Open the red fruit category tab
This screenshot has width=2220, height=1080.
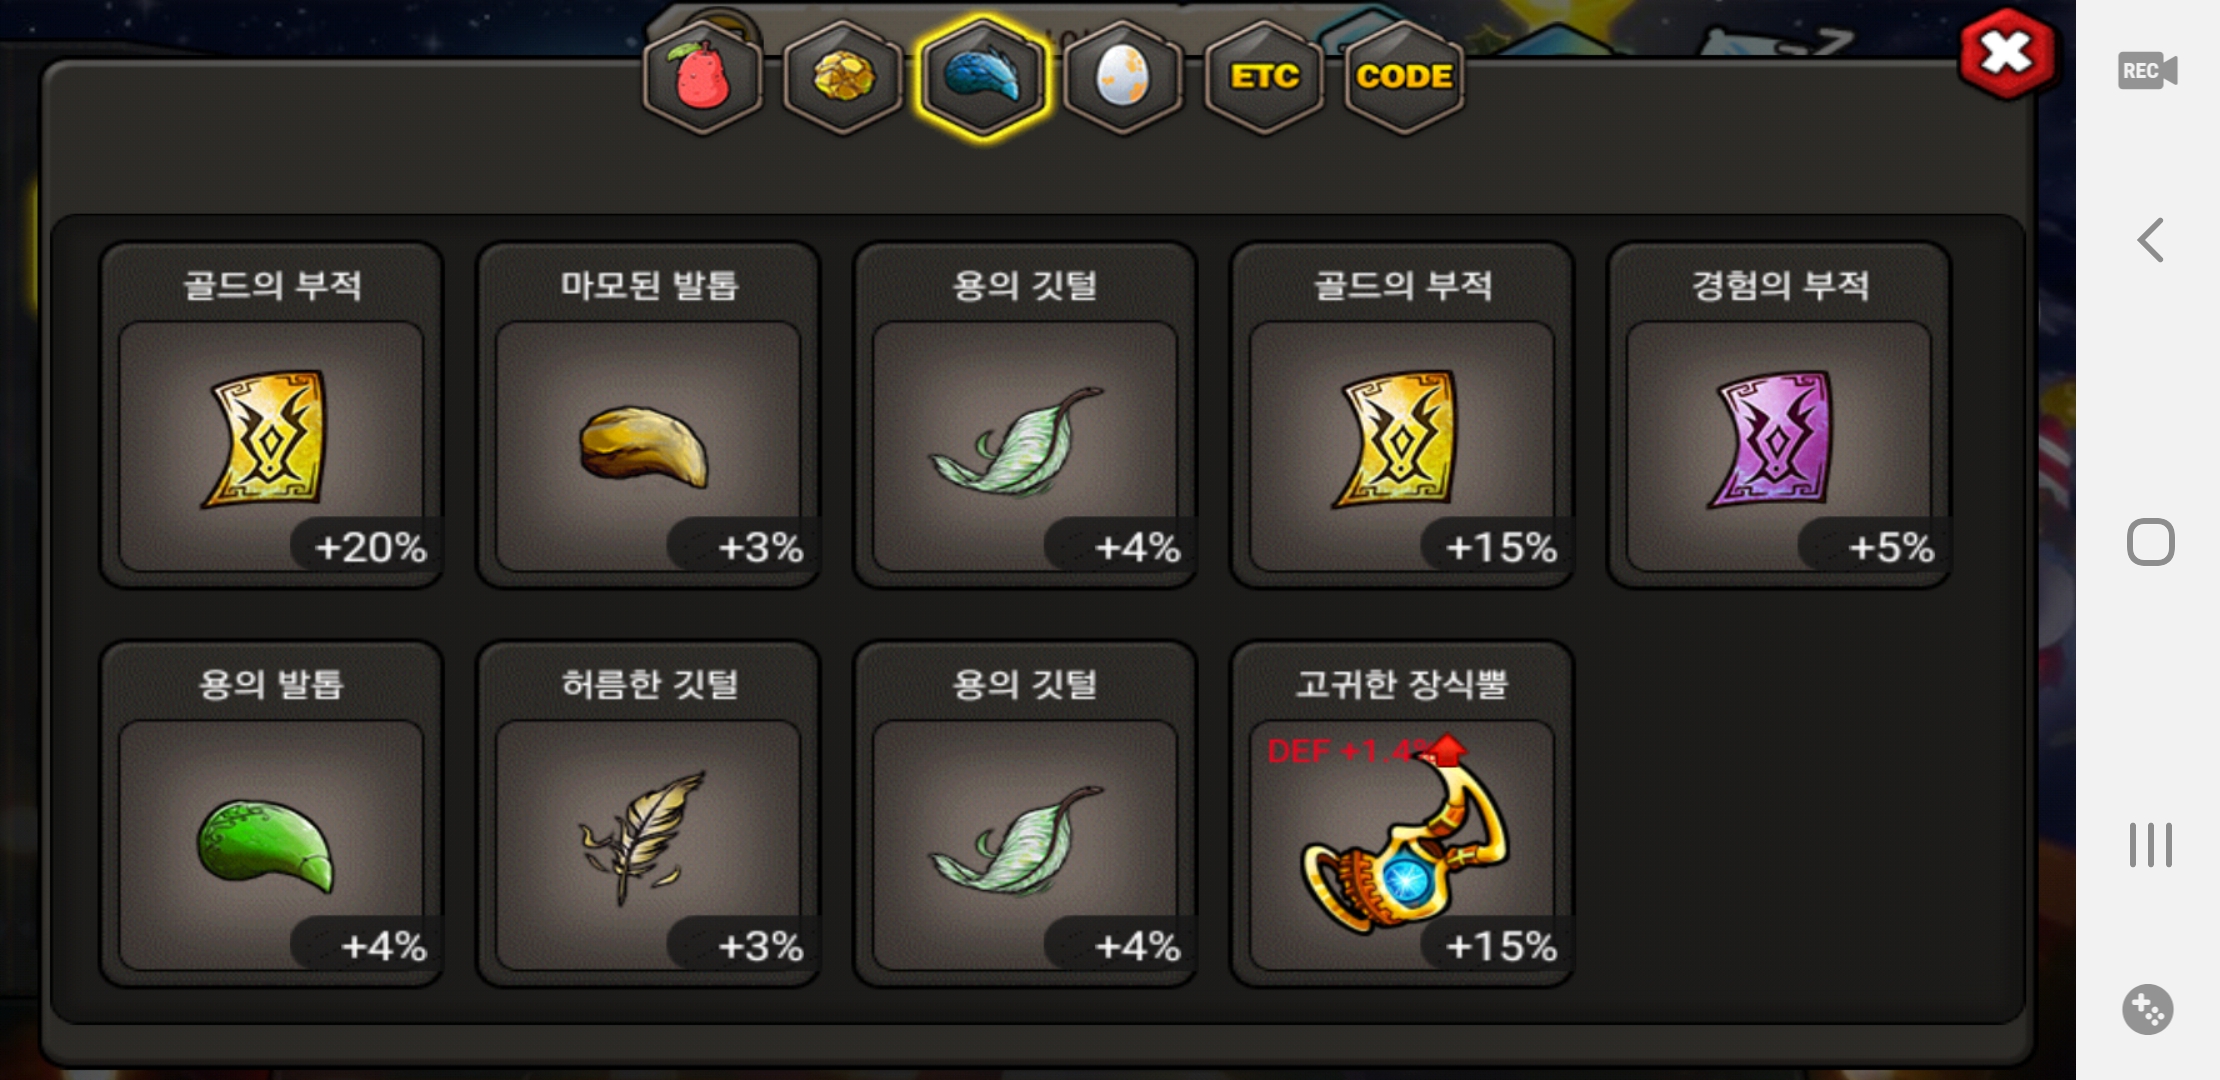tap(703, 77)
